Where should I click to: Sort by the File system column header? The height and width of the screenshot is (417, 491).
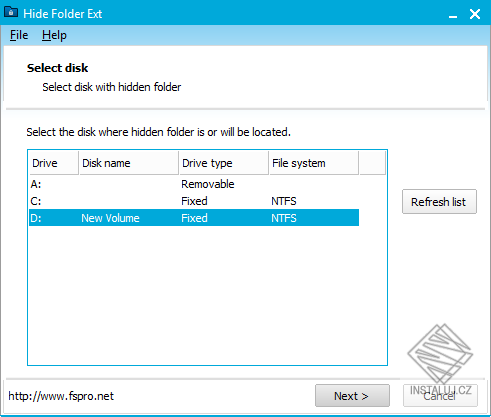coord(314,163)
